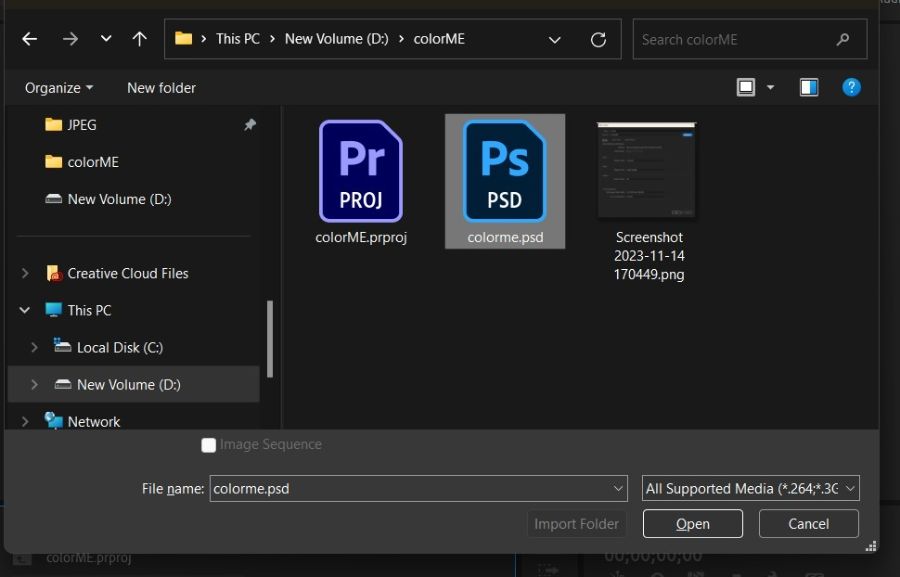Image resolution: width=900 pixels, height=577 pixels.
Task: Open the Organize menu
Action: coord(59,88)
